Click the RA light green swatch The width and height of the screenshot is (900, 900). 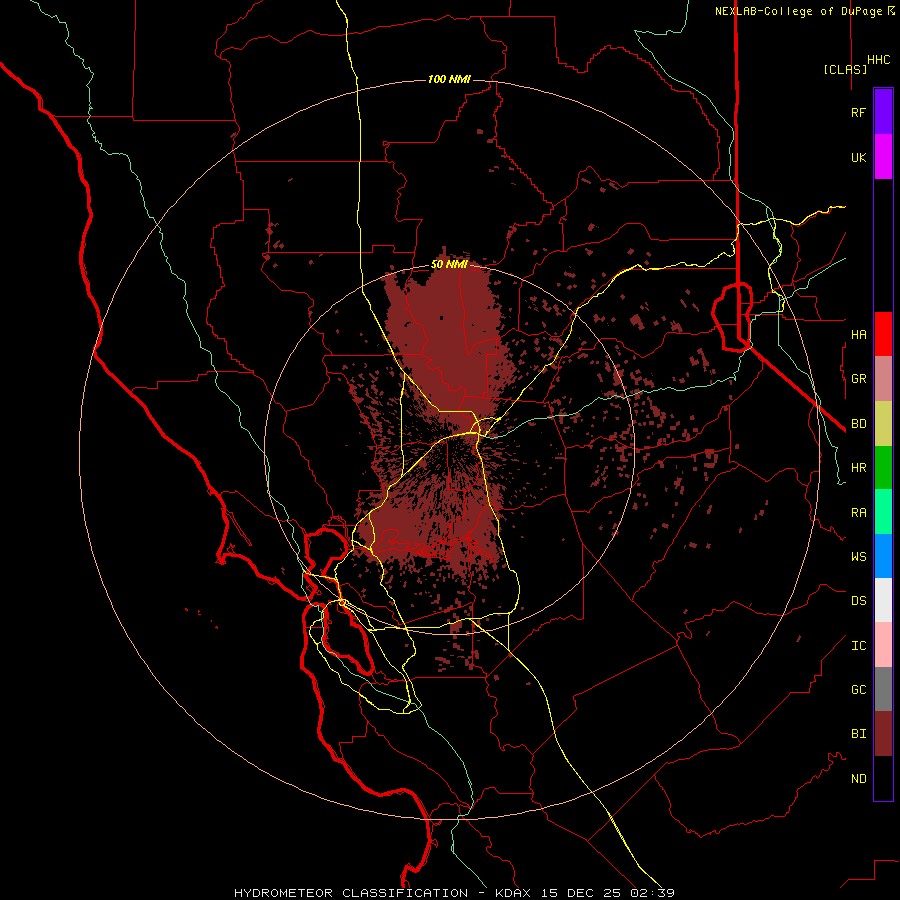pos(883,512)
